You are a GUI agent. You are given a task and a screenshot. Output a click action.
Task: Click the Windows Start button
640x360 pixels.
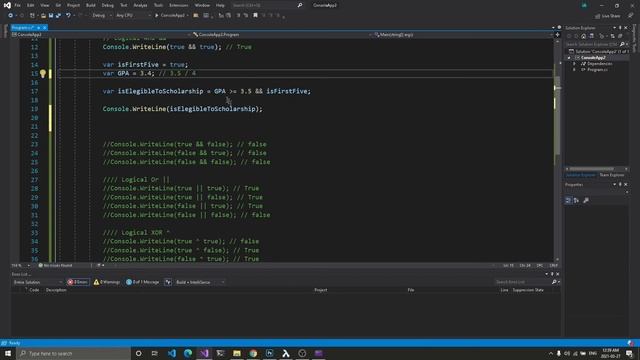pyautogui.click(x=8, y=353)
